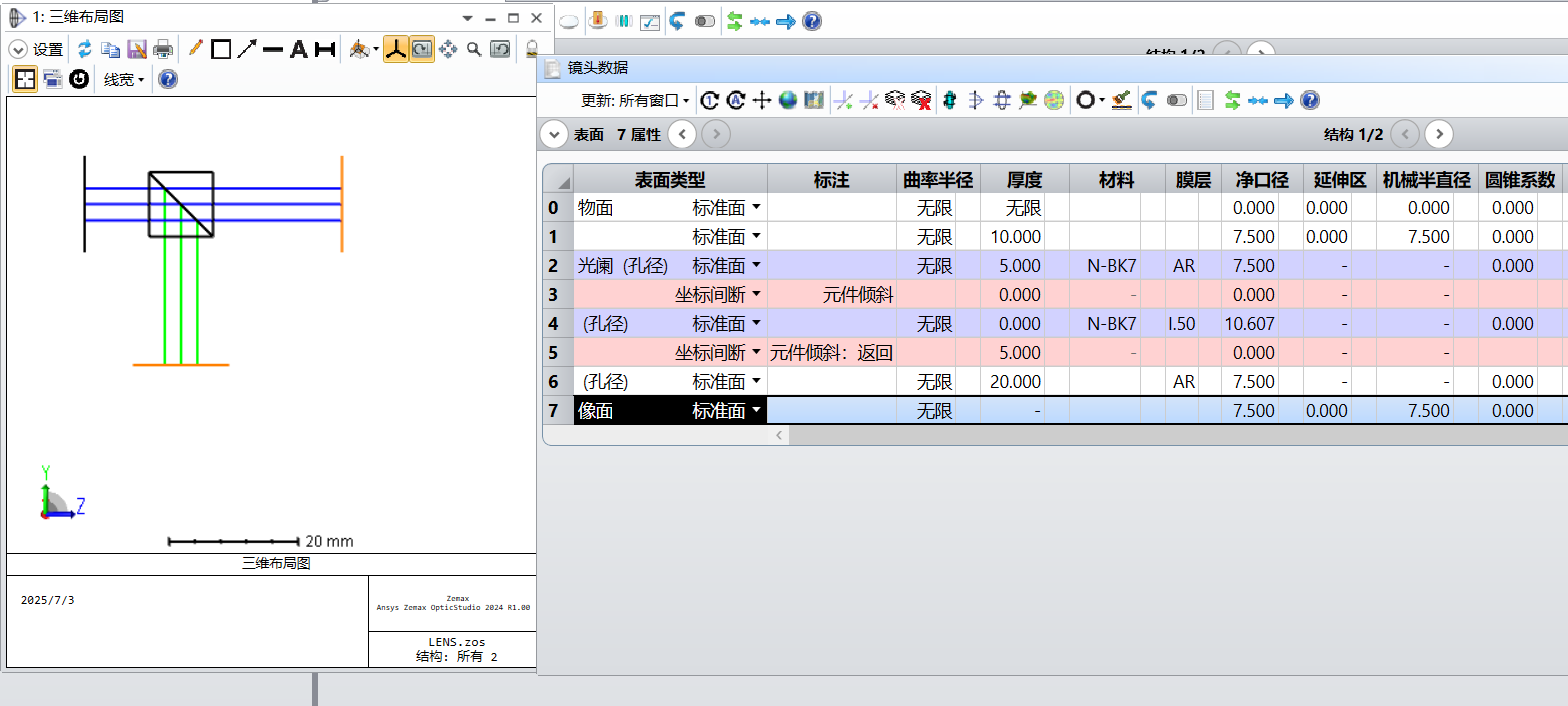Select the 元件倾斜：返回 comment cell
The width and height of the screenshot is (1568, 706).
tap(831, 353)
